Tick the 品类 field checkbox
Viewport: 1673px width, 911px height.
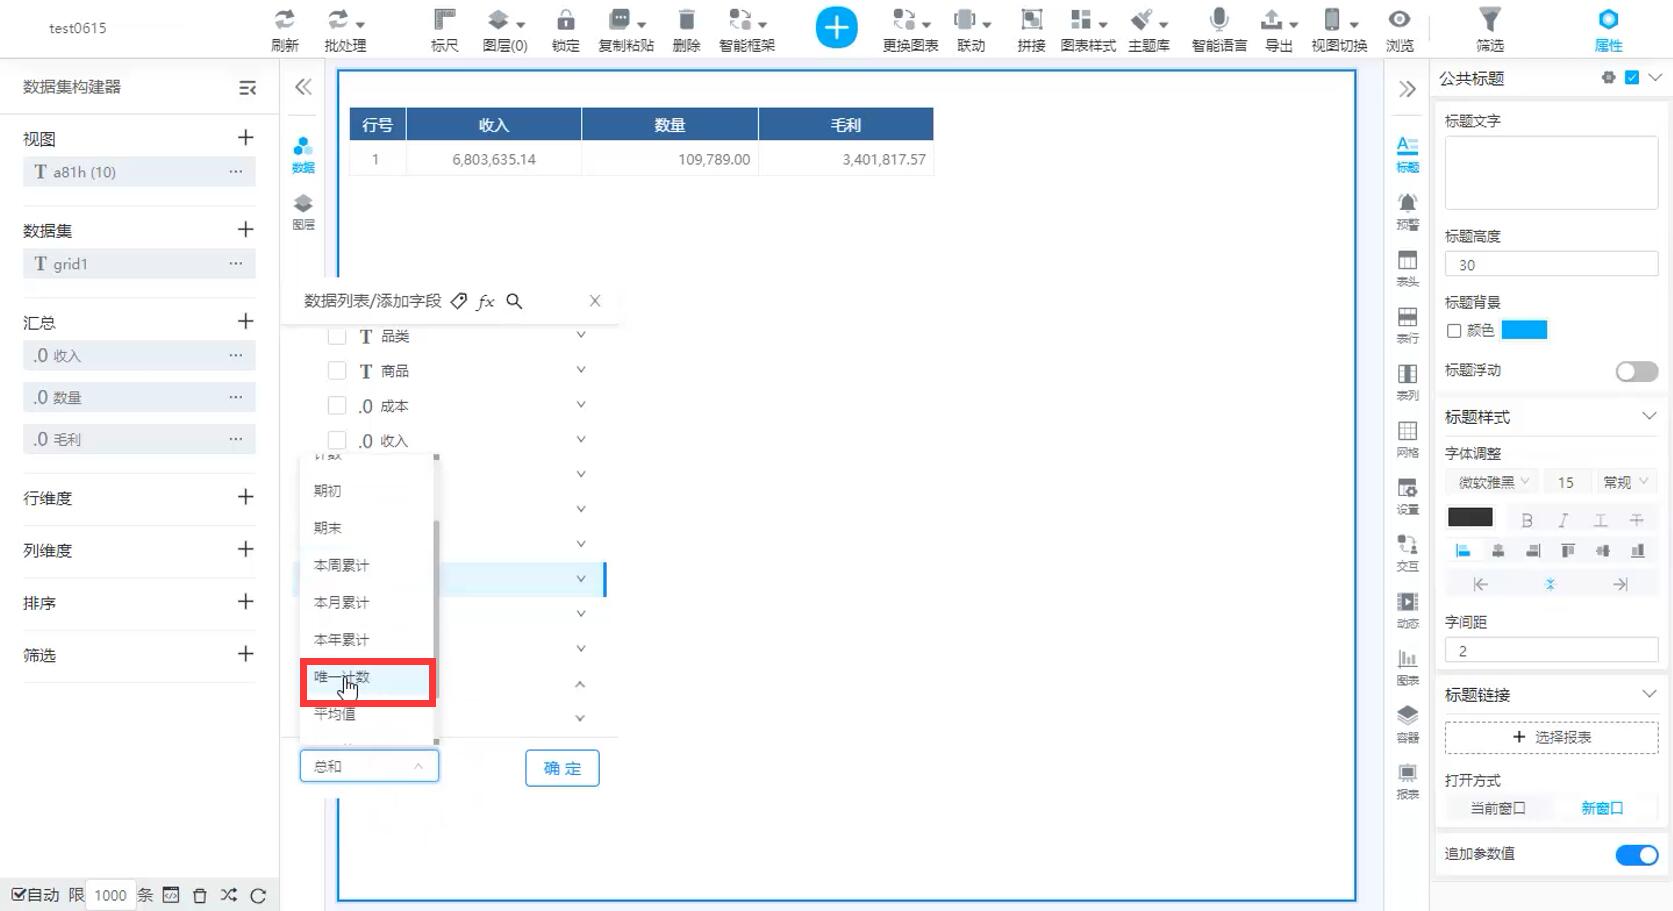click(x=337, y=336)
